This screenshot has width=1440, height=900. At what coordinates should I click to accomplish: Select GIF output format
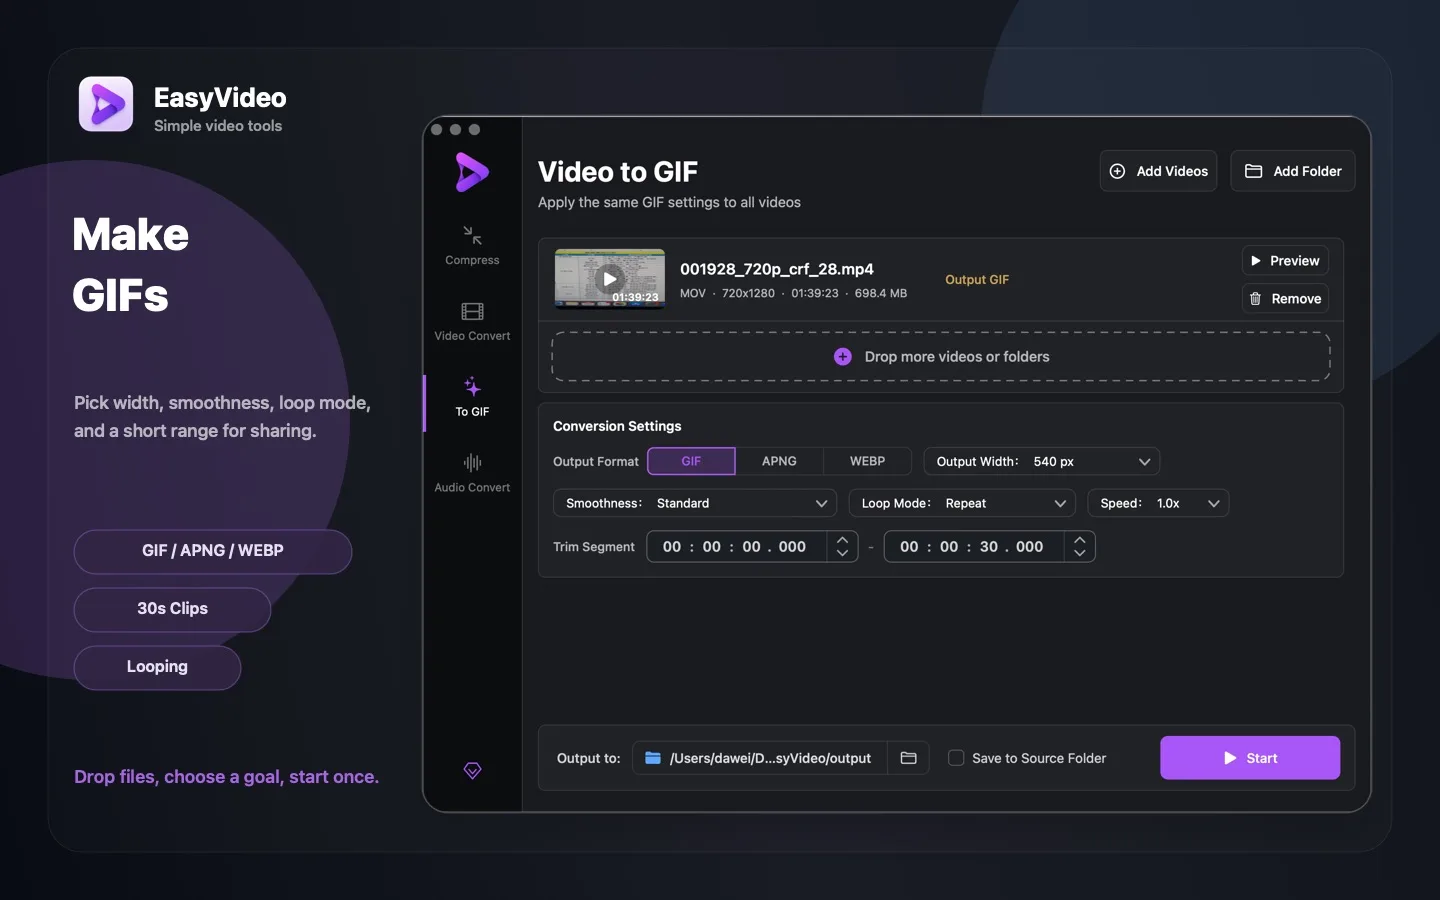(691, 461)
